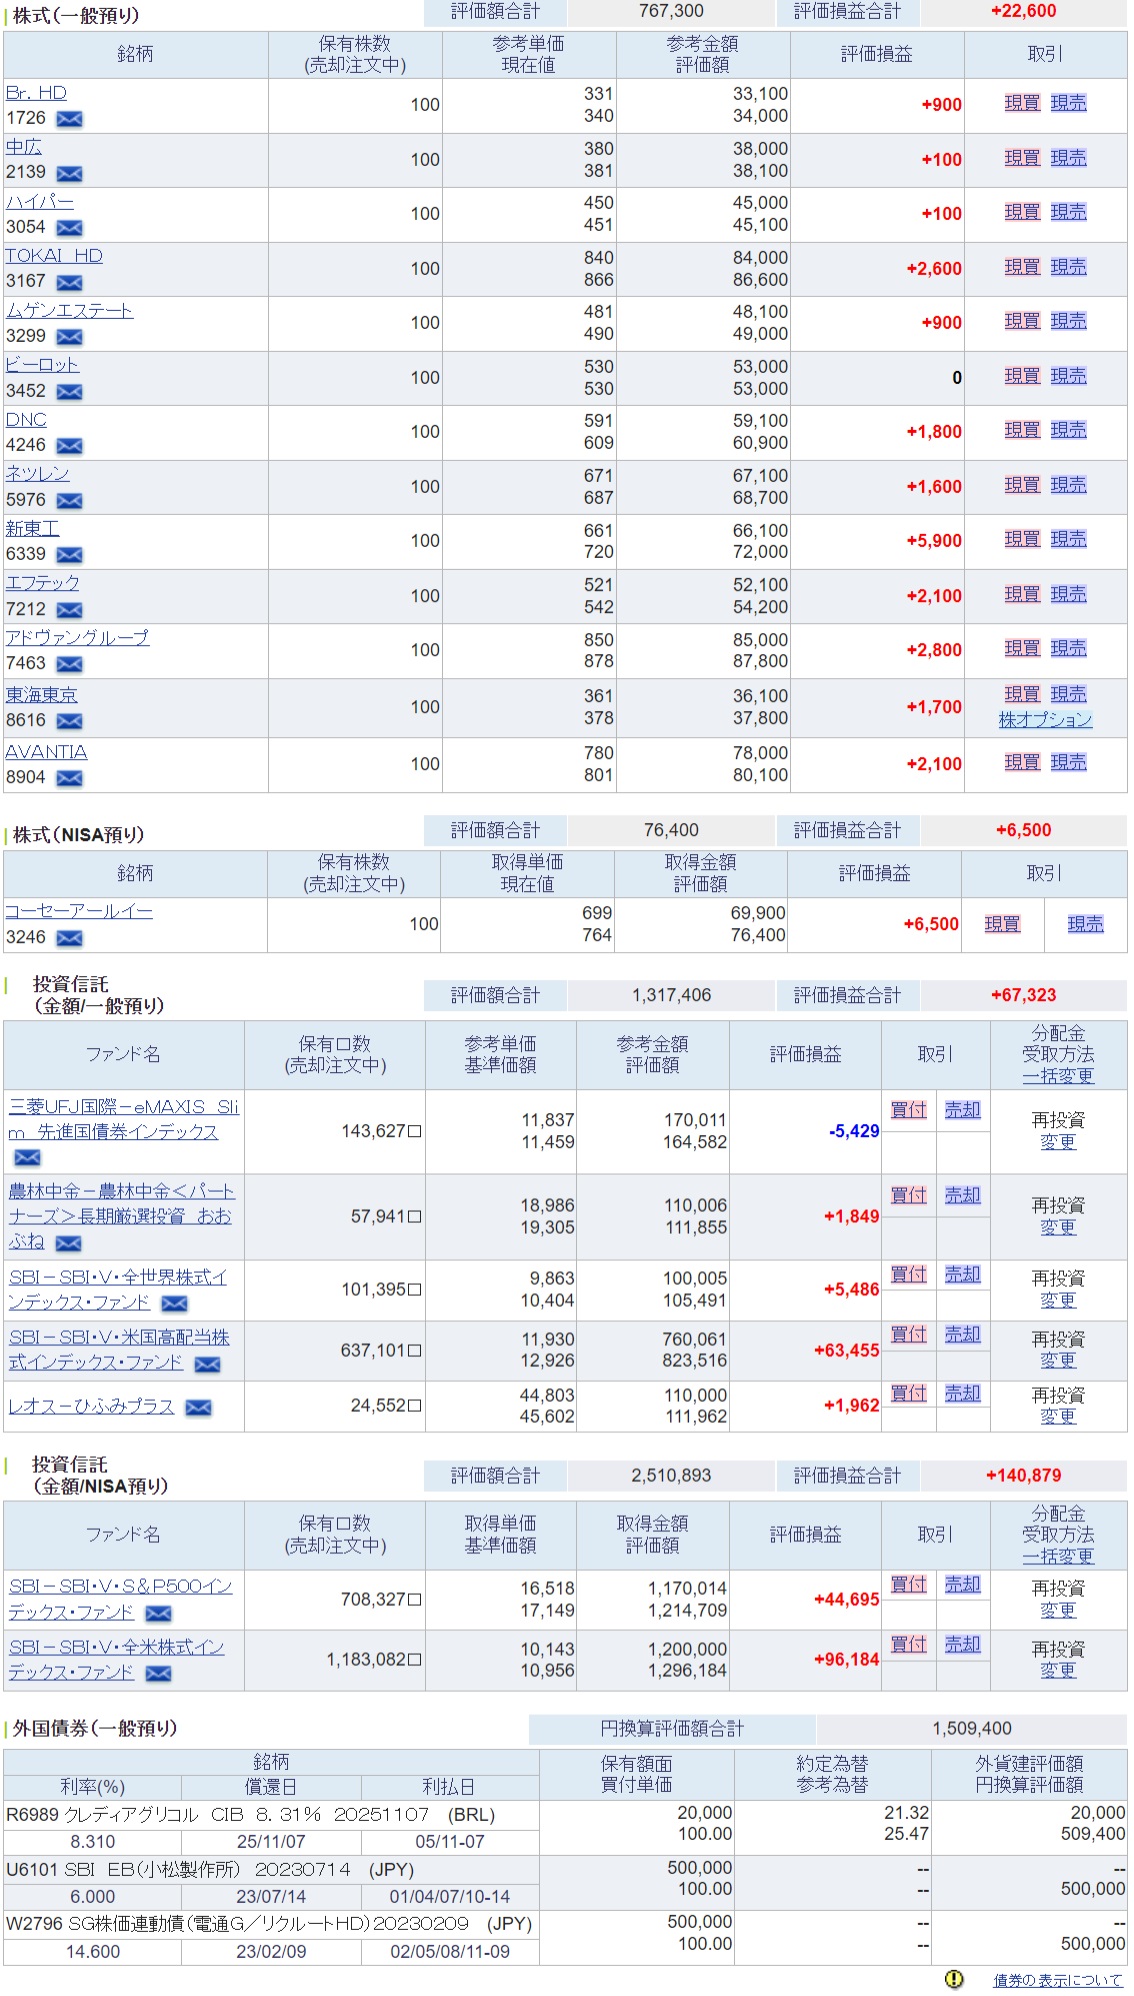
Task: Click 現売 for コーセーアールイー NISA row
Action: point(1085,924)
